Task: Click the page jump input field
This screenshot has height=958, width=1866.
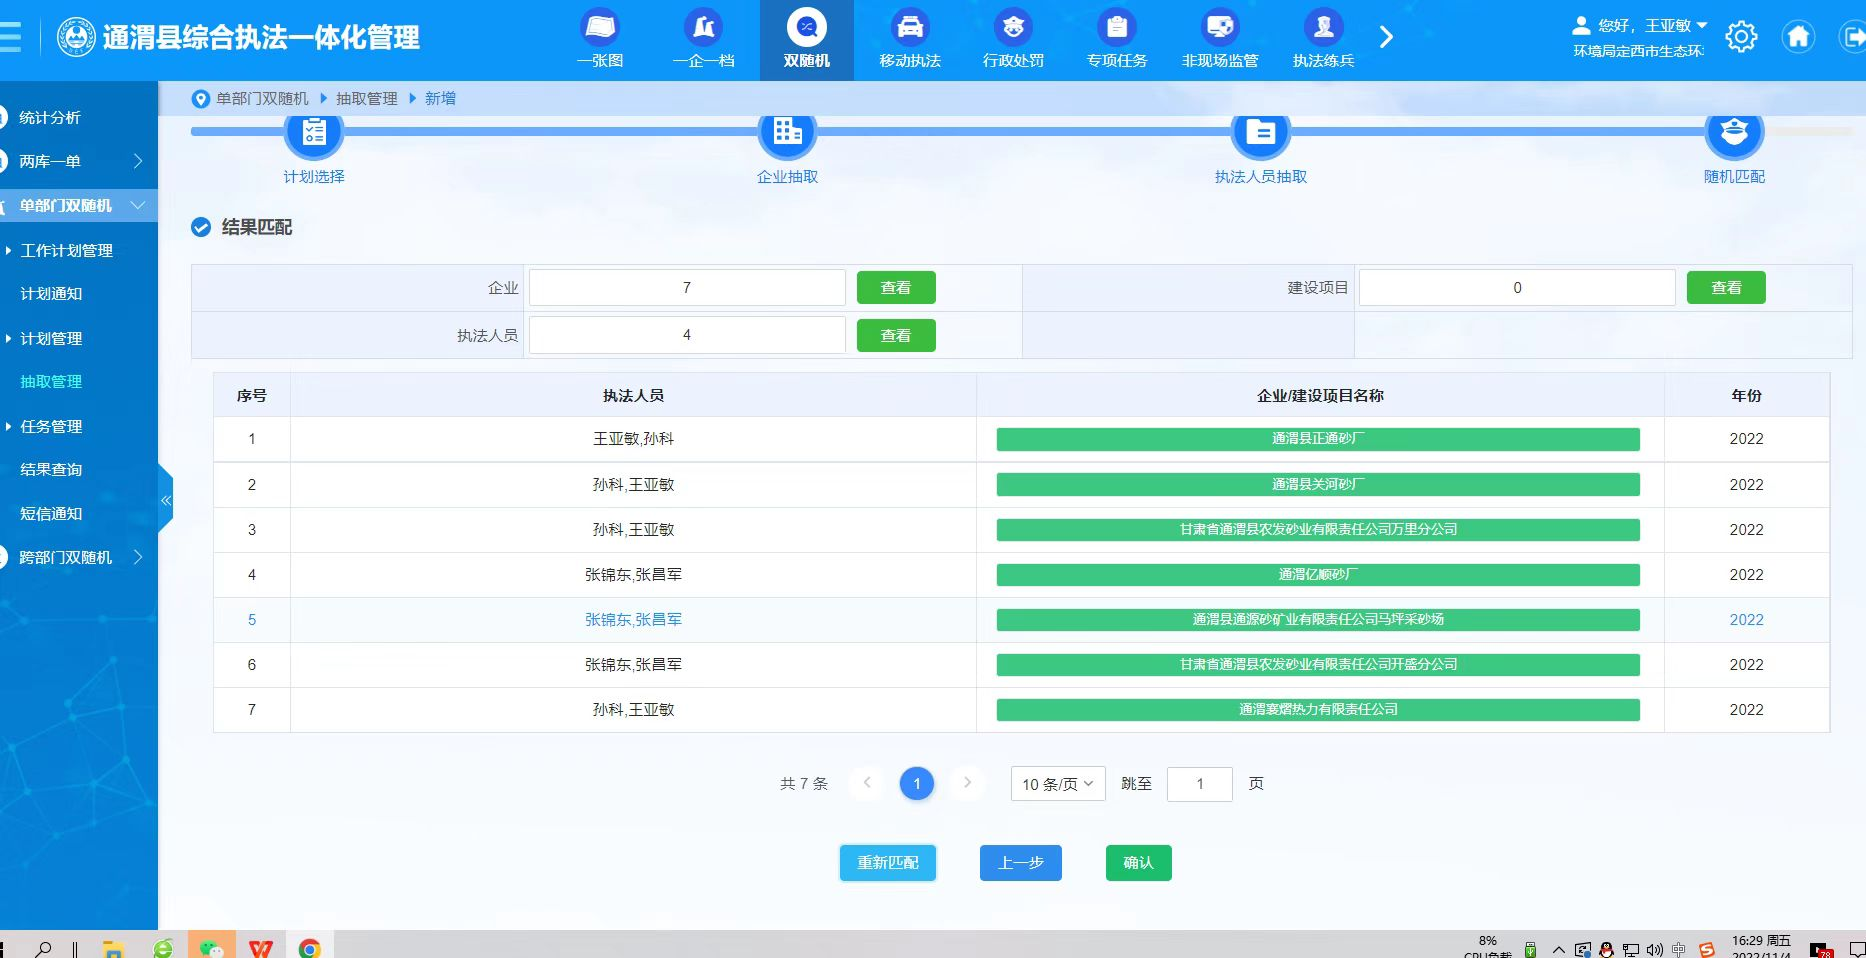Action: (1199, 784)
